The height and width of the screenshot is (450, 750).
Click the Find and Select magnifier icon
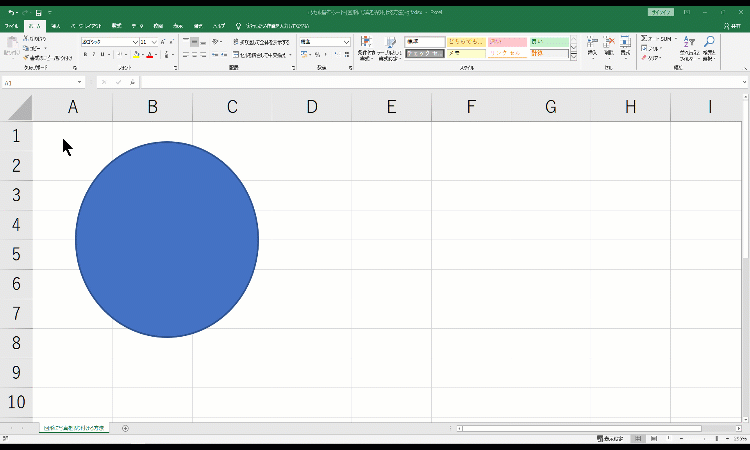click(x=709, y=45)
